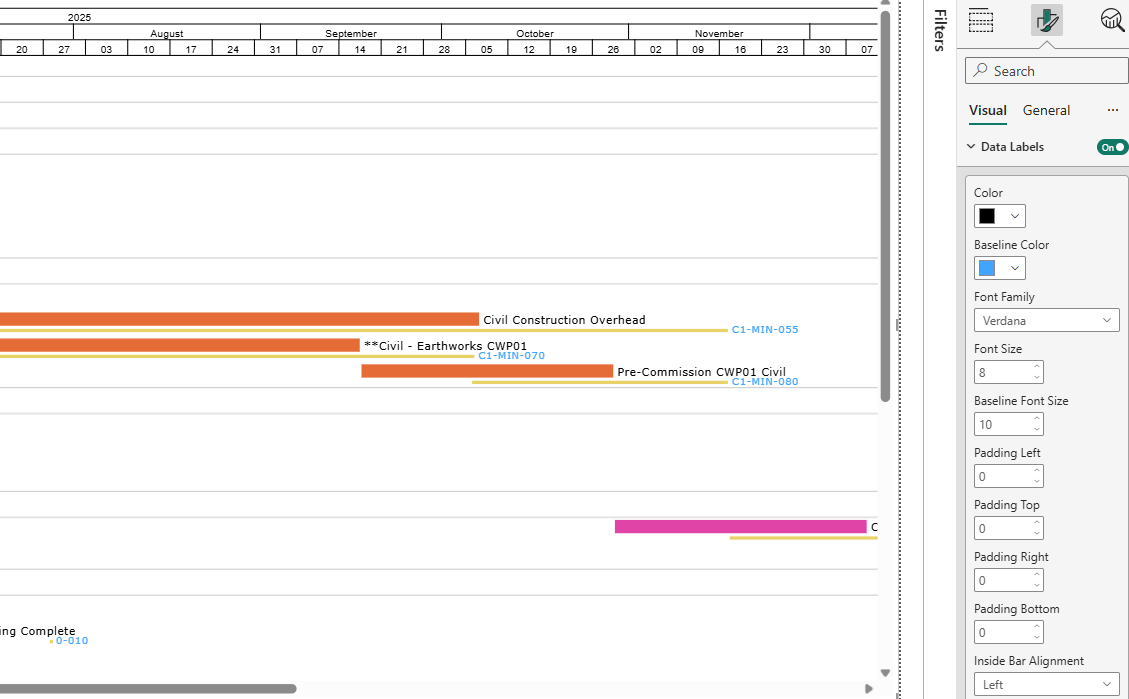Open the Build visual pane
Image resolution: width=1129 pixels, height=699 pixels.
click(981, 19)
